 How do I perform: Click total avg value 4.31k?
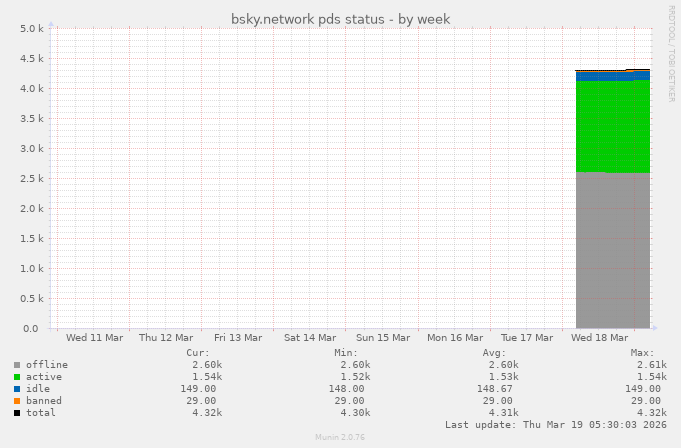tap(503, 412)
